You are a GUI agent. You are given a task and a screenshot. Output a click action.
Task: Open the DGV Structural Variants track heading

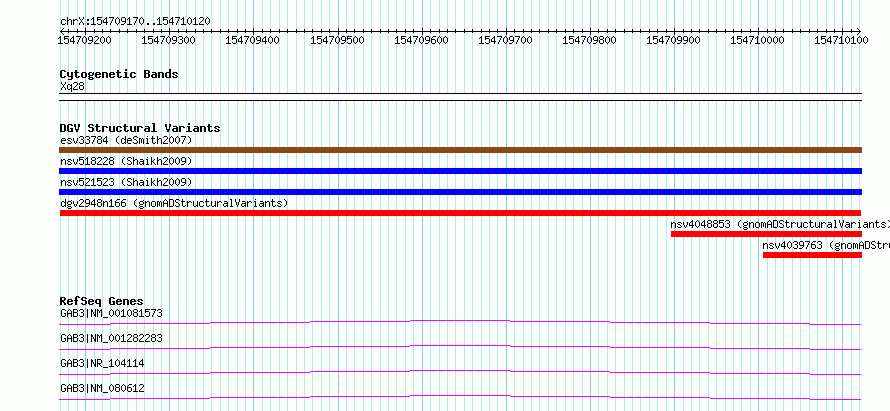(x=140, y=128)
